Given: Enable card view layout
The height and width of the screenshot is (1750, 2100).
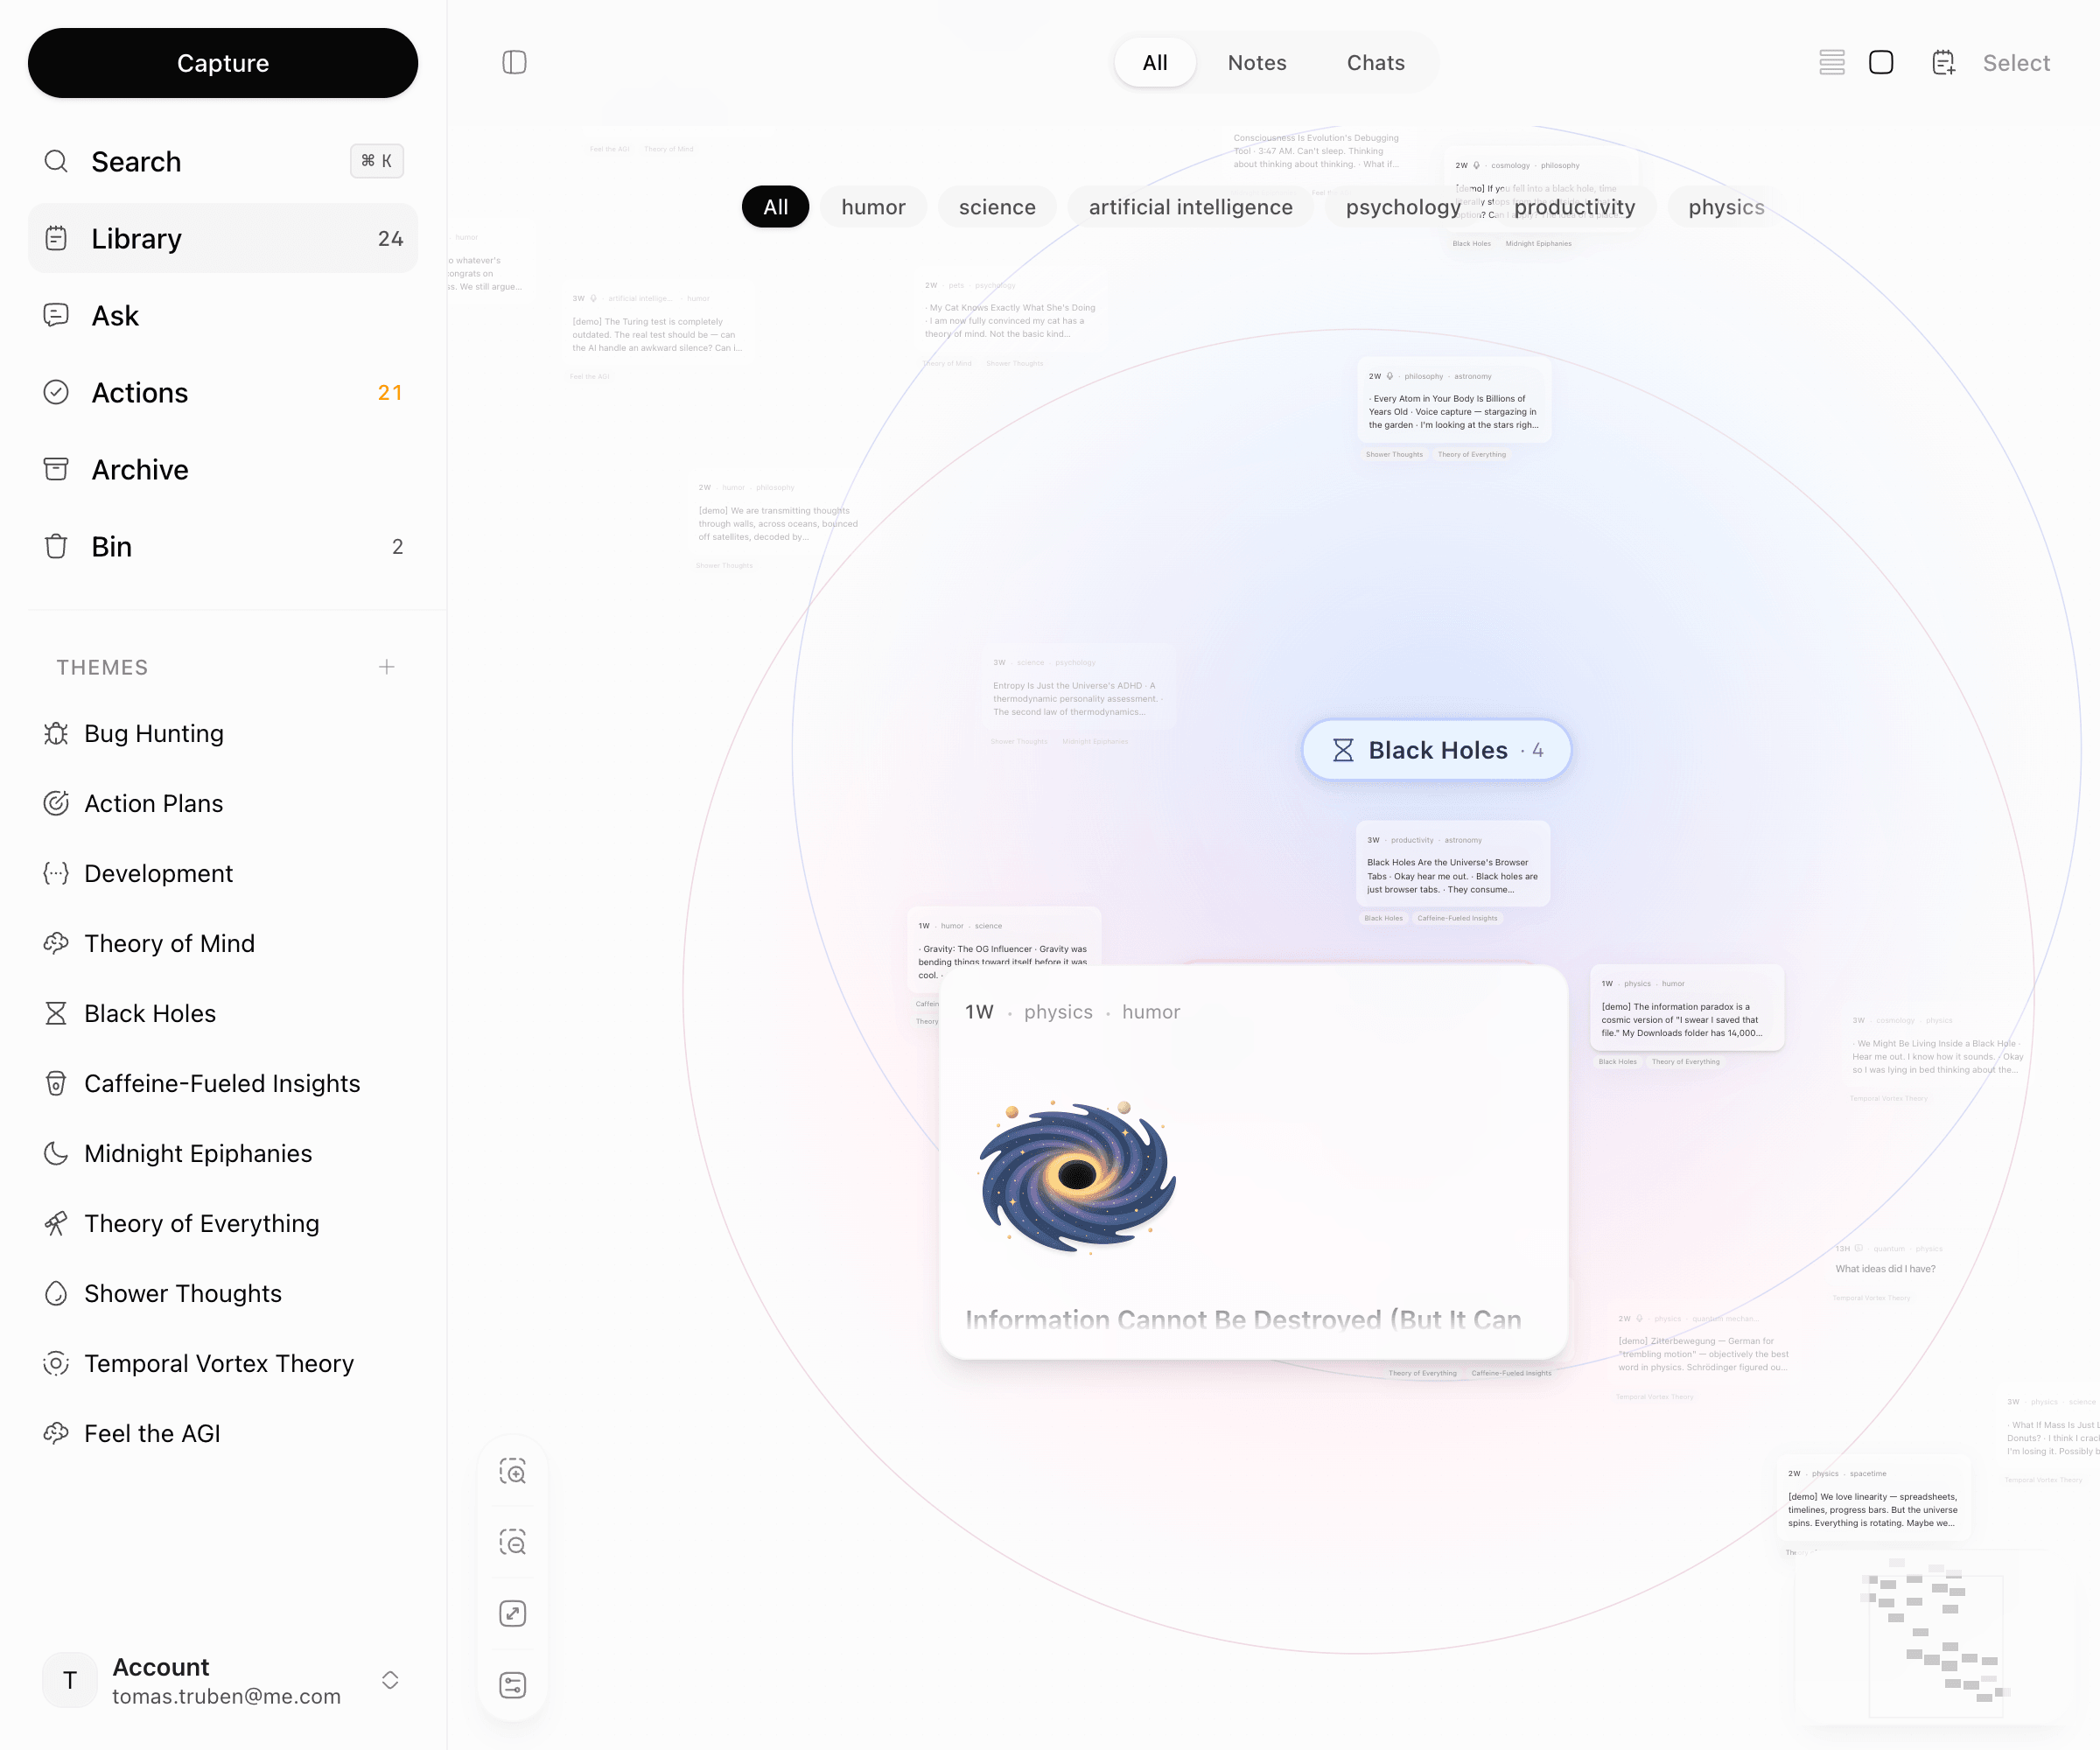Looking at the screenshot, I should click(1881, 62).
